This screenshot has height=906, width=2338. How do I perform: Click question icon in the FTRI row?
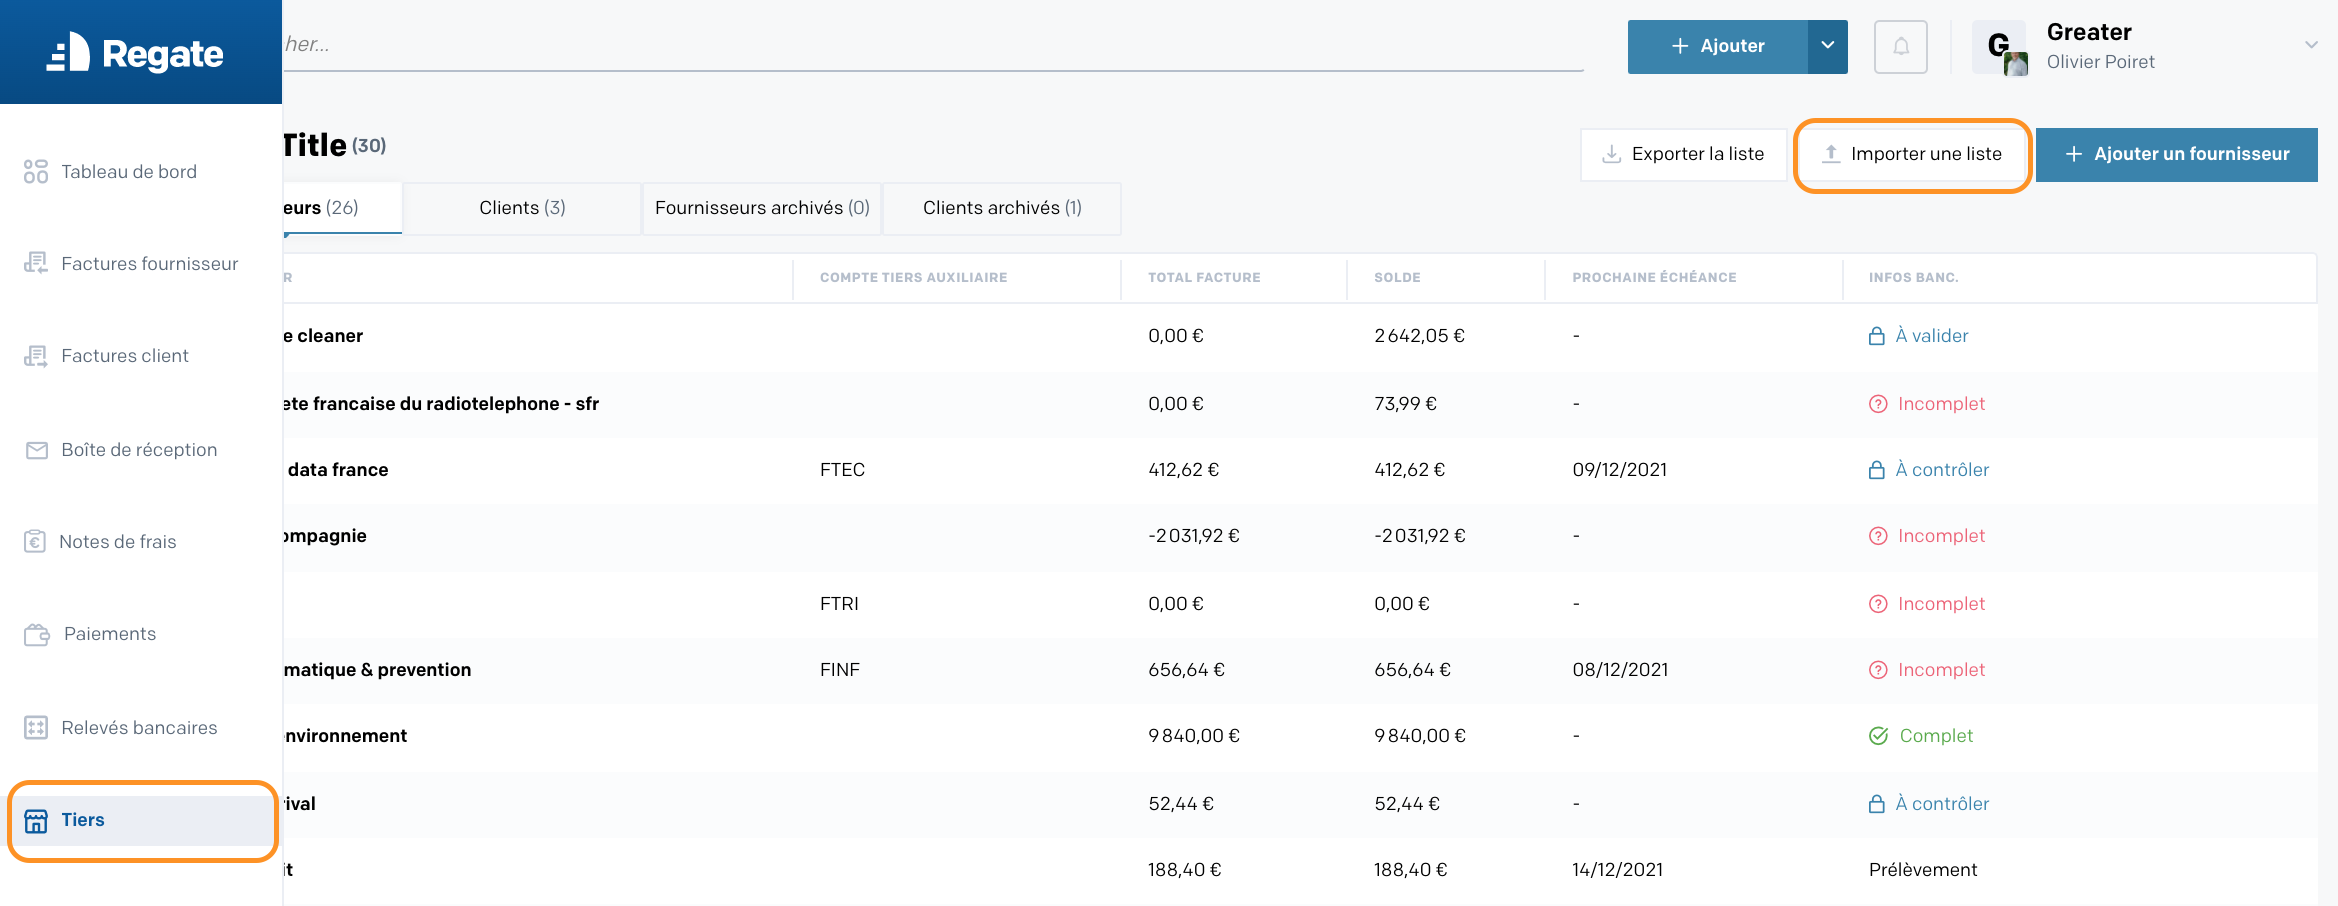point(1878,604)
